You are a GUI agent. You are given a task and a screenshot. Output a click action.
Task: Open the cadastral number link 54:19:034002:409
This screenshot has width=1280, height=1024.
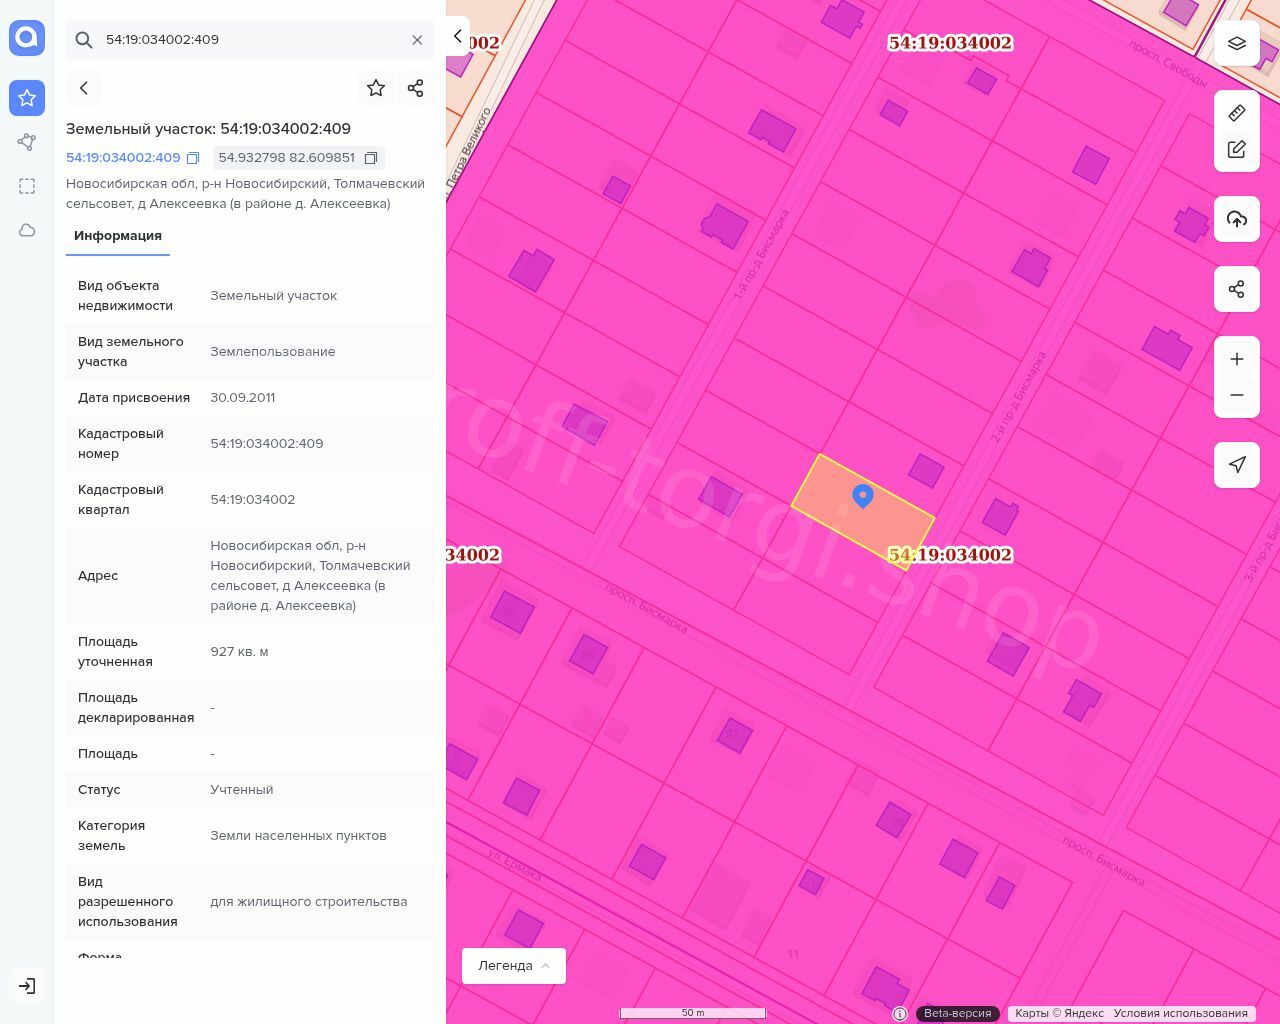coord(123,158)
